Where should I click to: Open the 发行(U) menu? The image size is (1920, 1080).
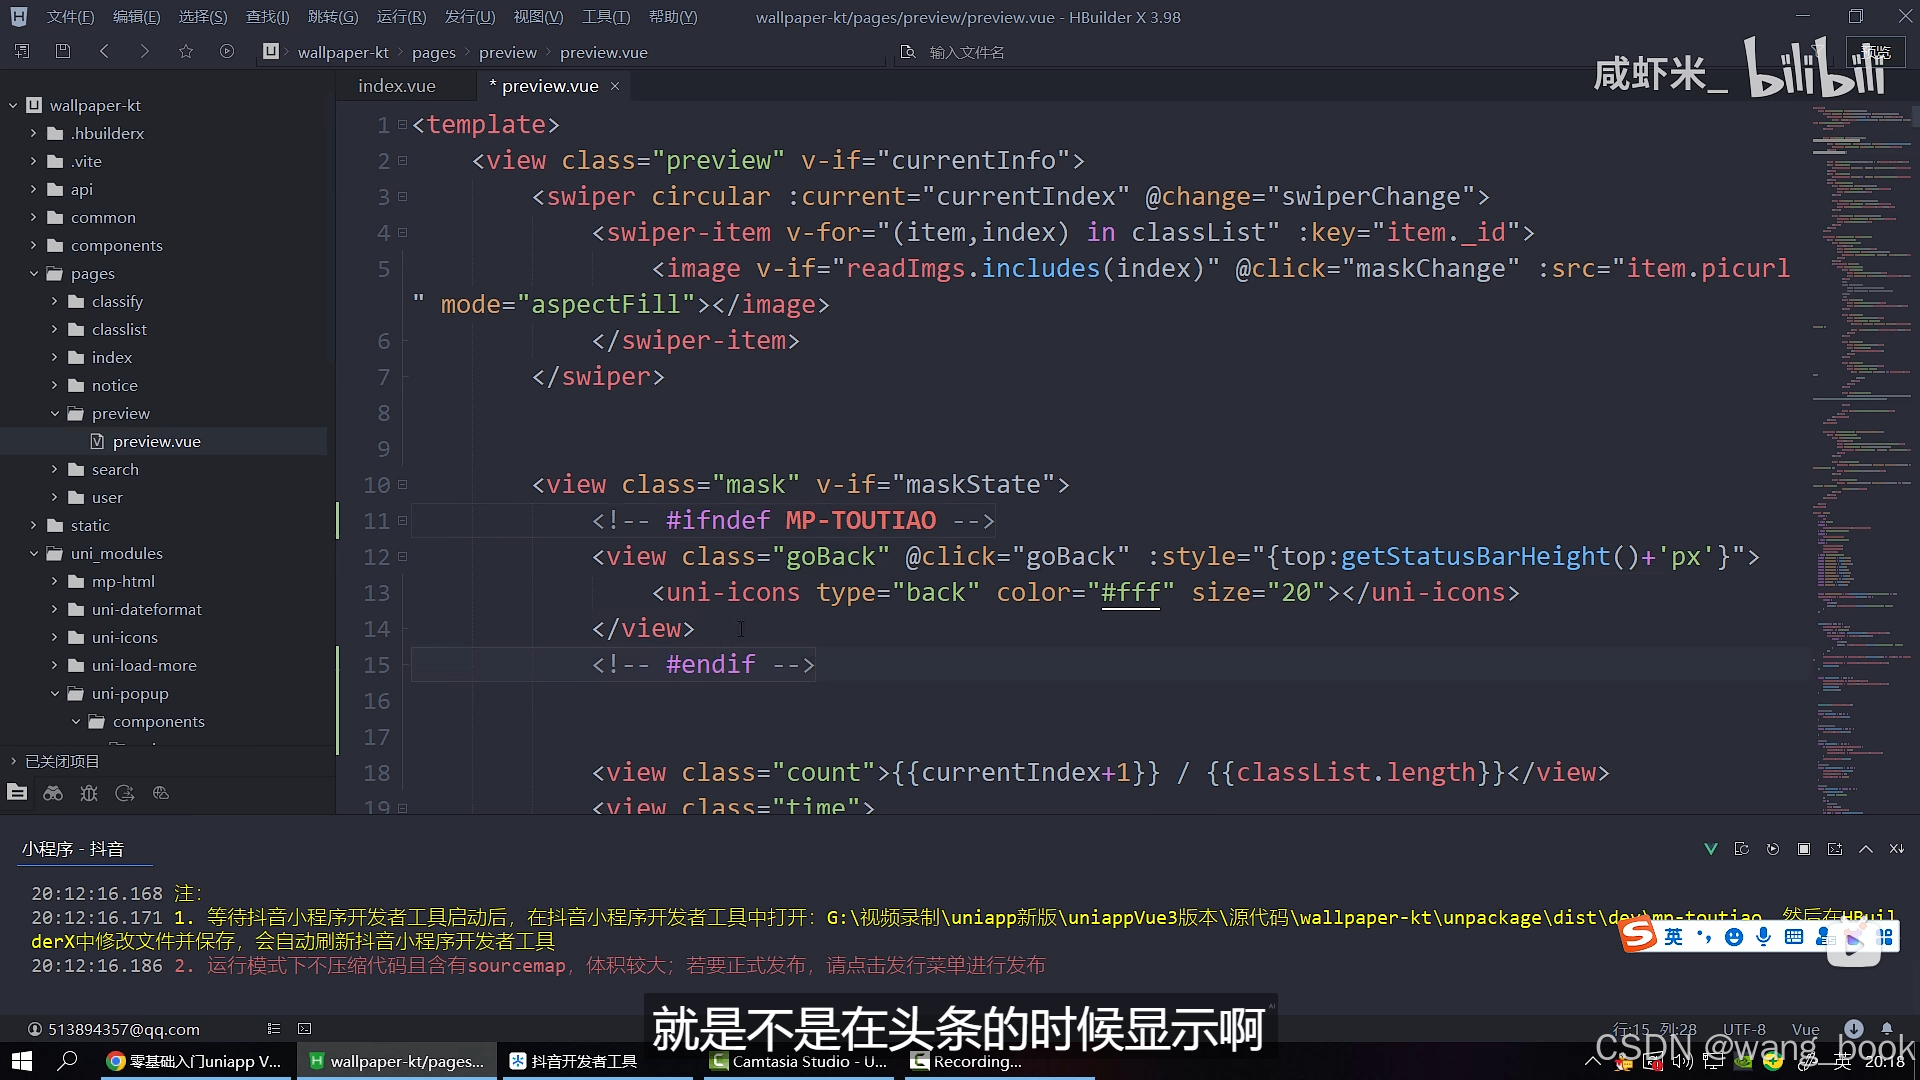(470, 17)
